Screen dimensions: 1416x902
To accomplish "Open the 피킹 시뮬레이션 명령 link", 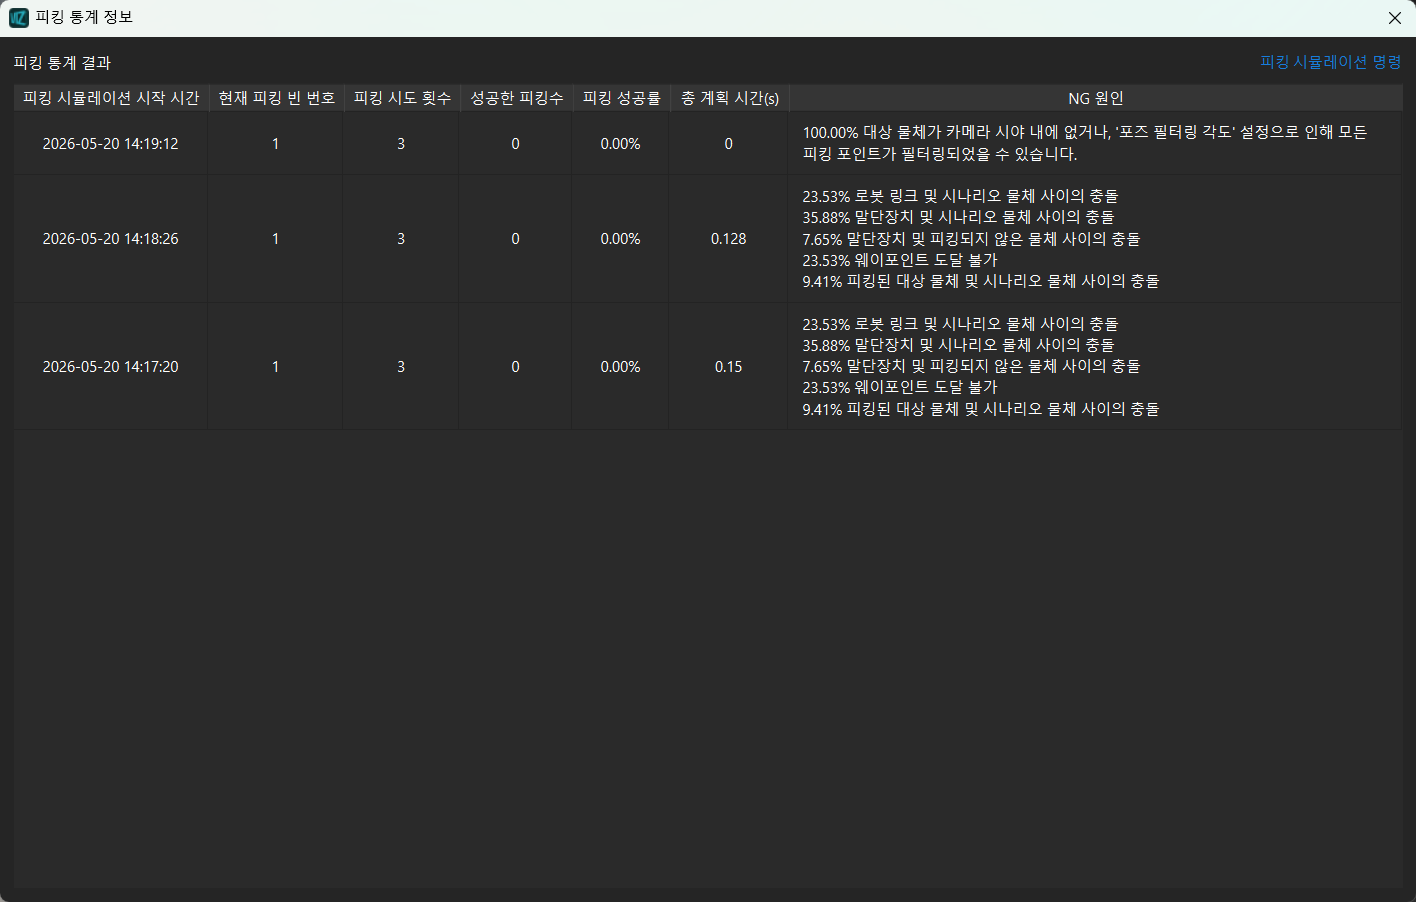I will (x=1330, y=62).
